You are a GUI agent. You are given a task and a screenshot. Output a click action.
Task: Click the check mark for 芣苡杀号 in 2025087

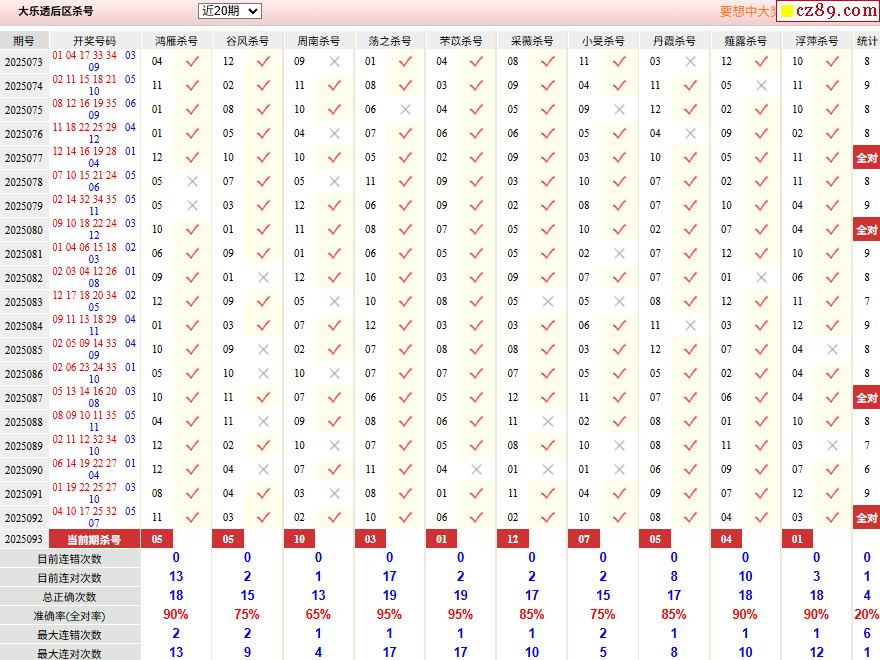476,398
